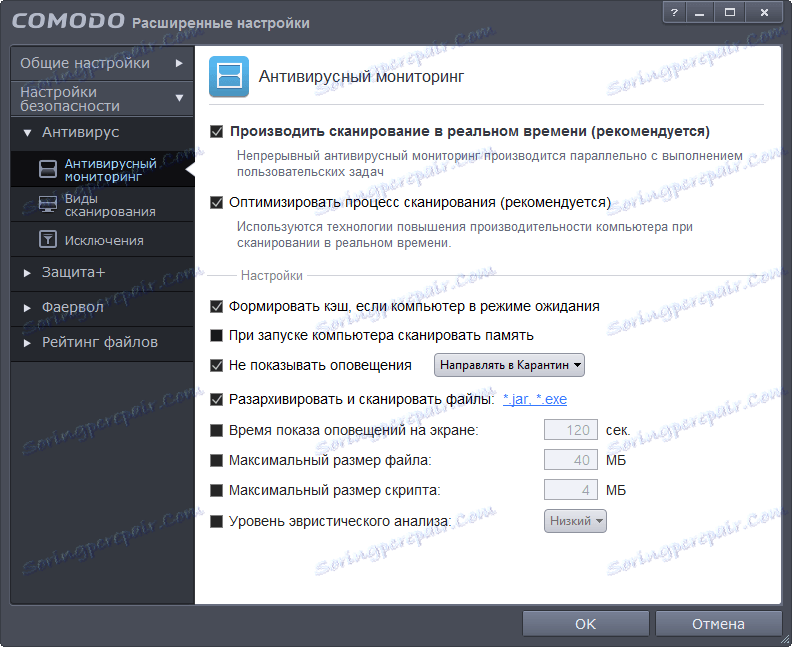Expand the Фаервол tree triangle
Image resolution: width=792 pixels, height=647 pixels.
coord(27,308)
